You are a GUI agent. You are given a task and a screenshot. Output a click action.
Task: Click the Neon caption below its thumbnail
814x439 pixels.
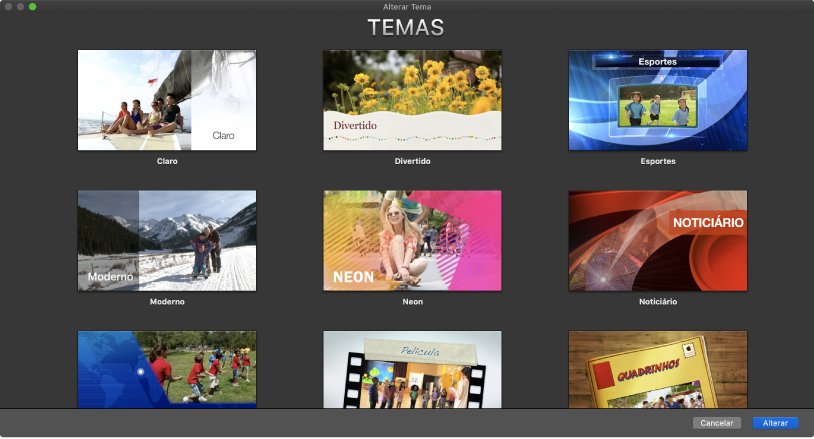pyautogui.click(x=412, y=301)
